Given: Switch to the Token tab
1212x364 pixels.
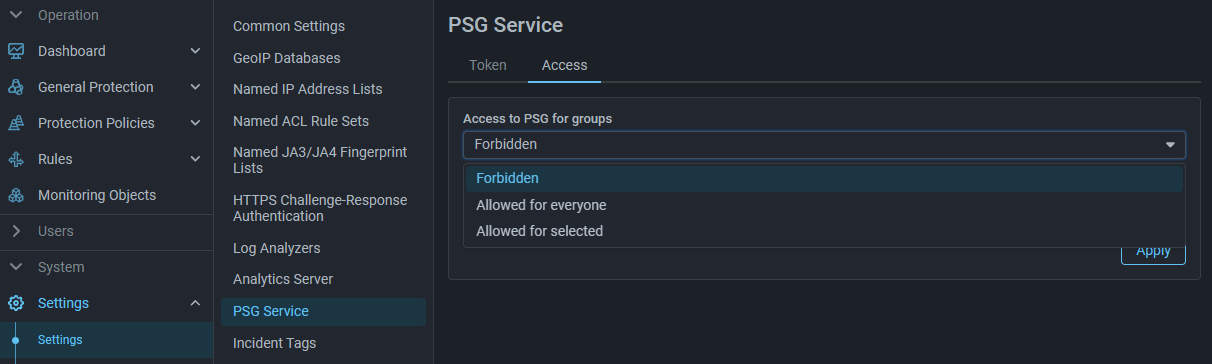Looking at the screenshot, I should [488, 65].
